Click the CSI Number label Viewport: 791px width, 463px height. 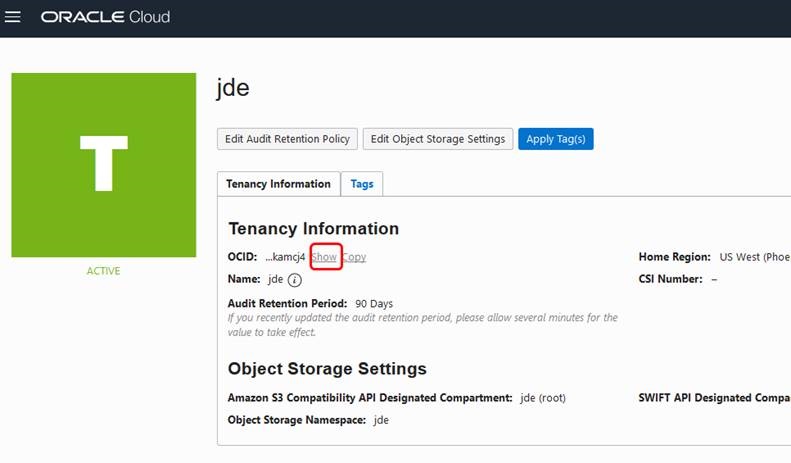[x=670, y=279]
